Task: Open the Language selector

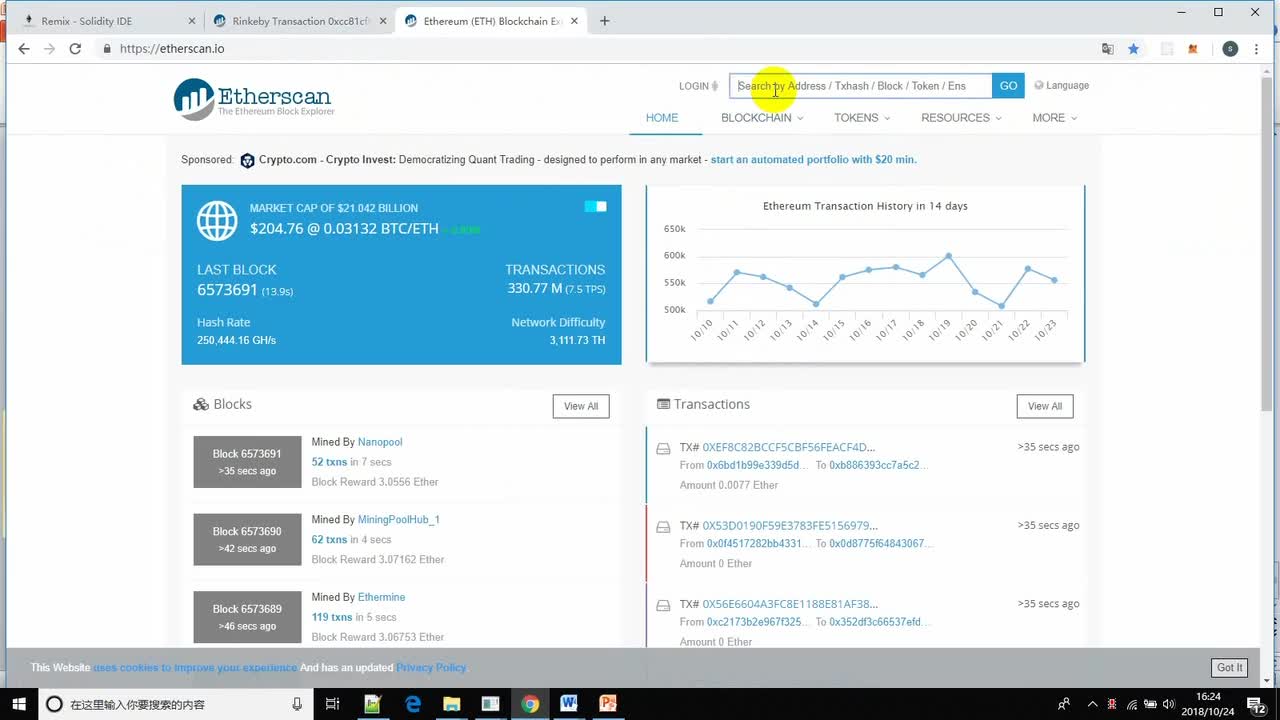Action: (1062, 86)
